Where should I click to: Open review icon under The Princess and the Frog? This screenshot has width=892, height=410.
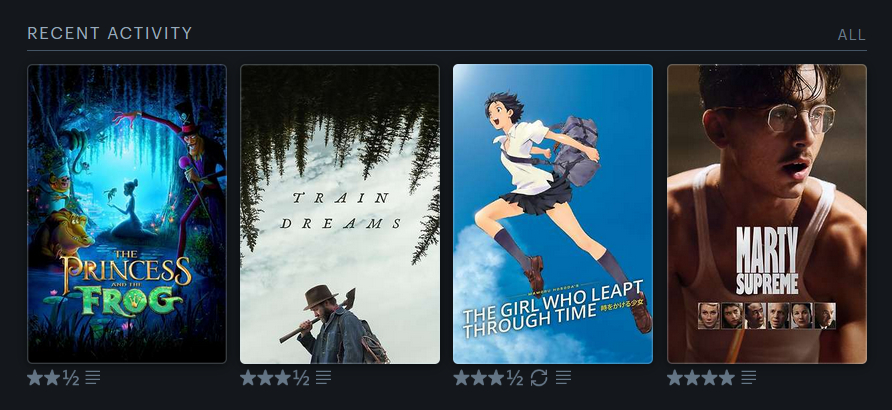tap(93, 377)
